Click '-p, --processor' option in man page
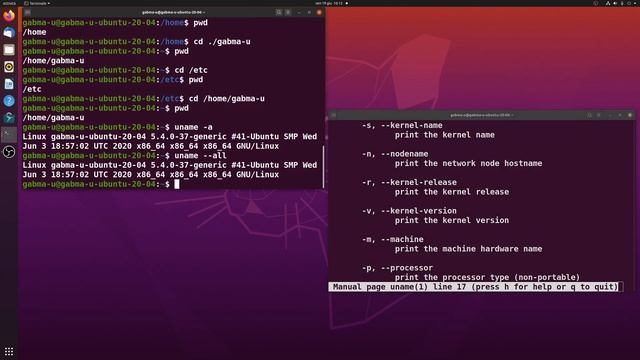 click(398, 268)
